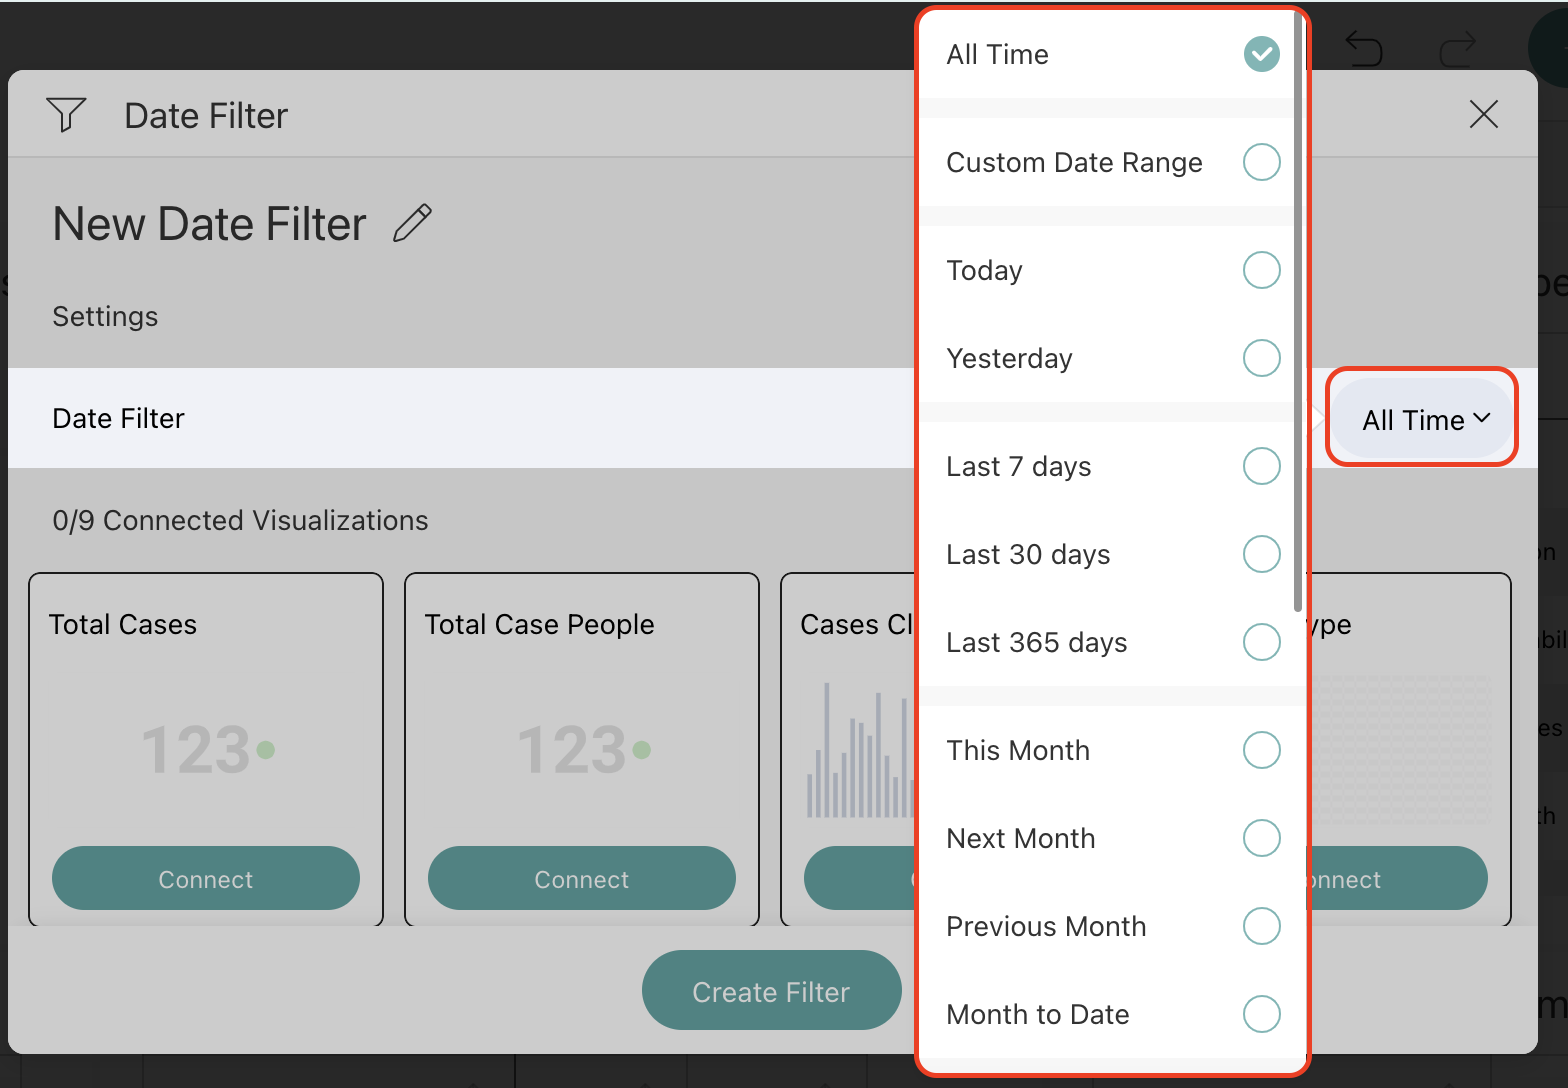
Task: Choose This Month from the list
Action: coord(1260,750)
